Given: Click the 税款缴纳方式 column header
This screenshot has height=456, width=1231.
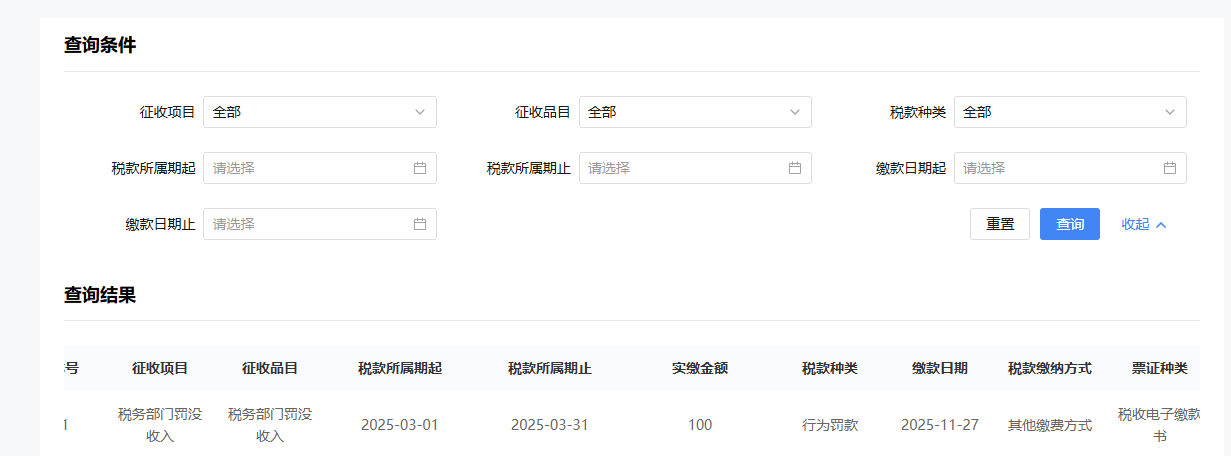Looking at the screenshot, I should (1049, 368).
